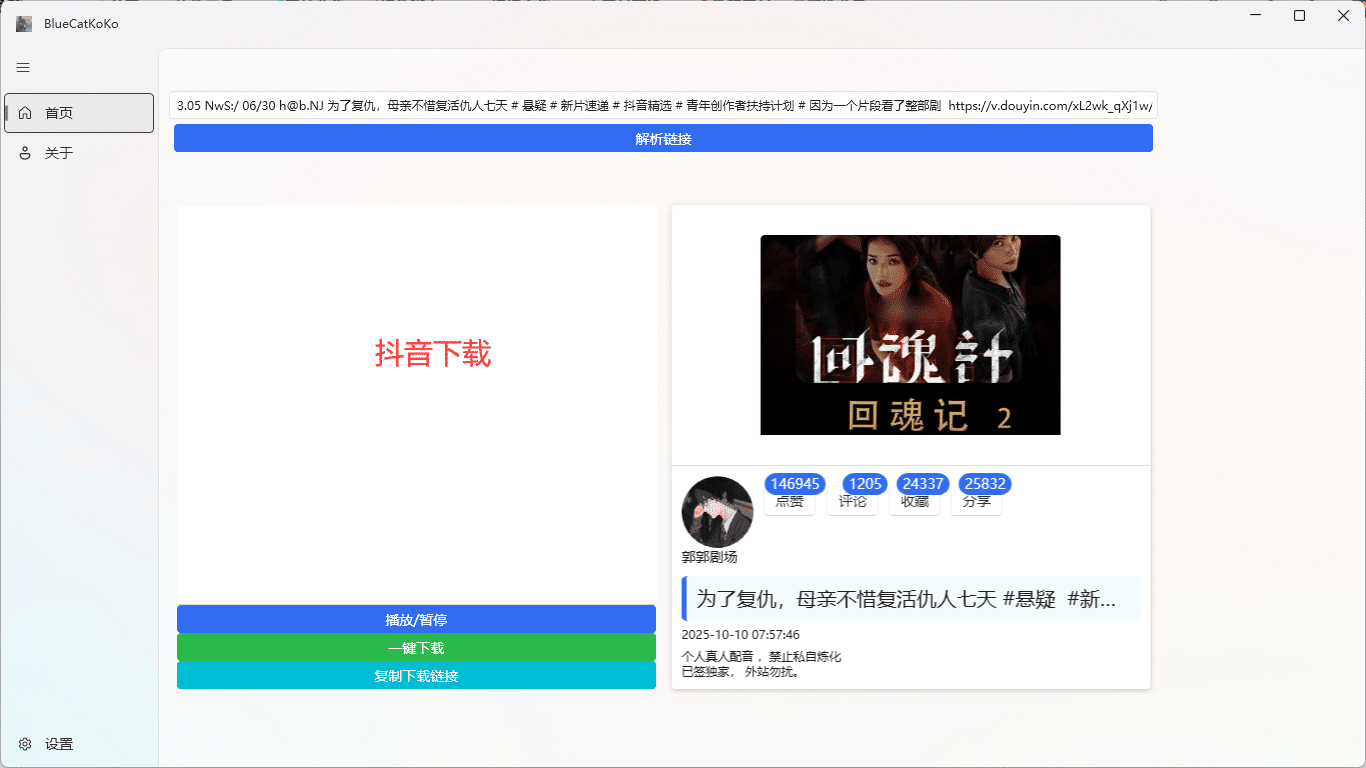Click the 郭郭剧场 author avatar
This screenshot has height=768, width=1366.
(x=716, y=512)
